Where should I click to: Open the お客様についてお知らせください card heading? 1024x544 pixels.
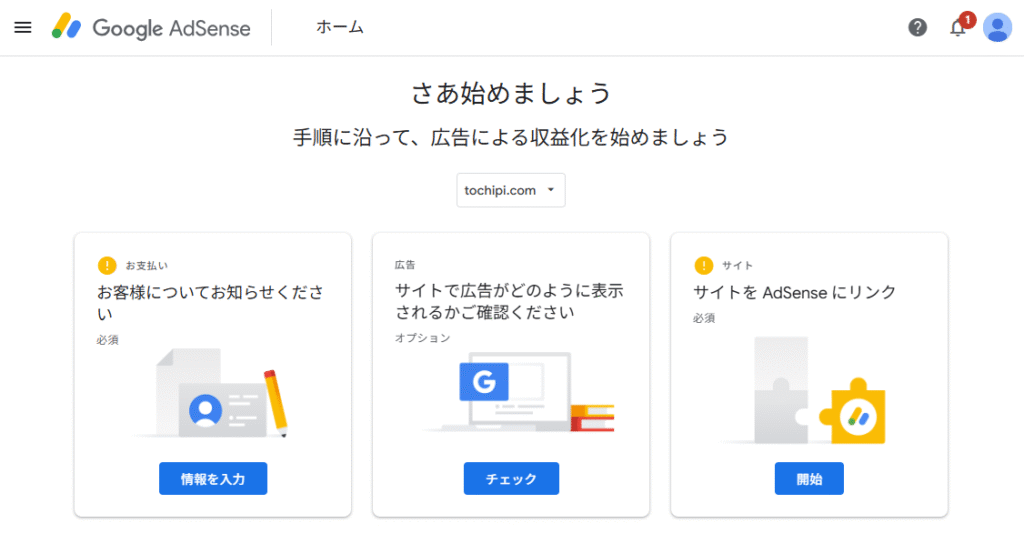point(210,302)
